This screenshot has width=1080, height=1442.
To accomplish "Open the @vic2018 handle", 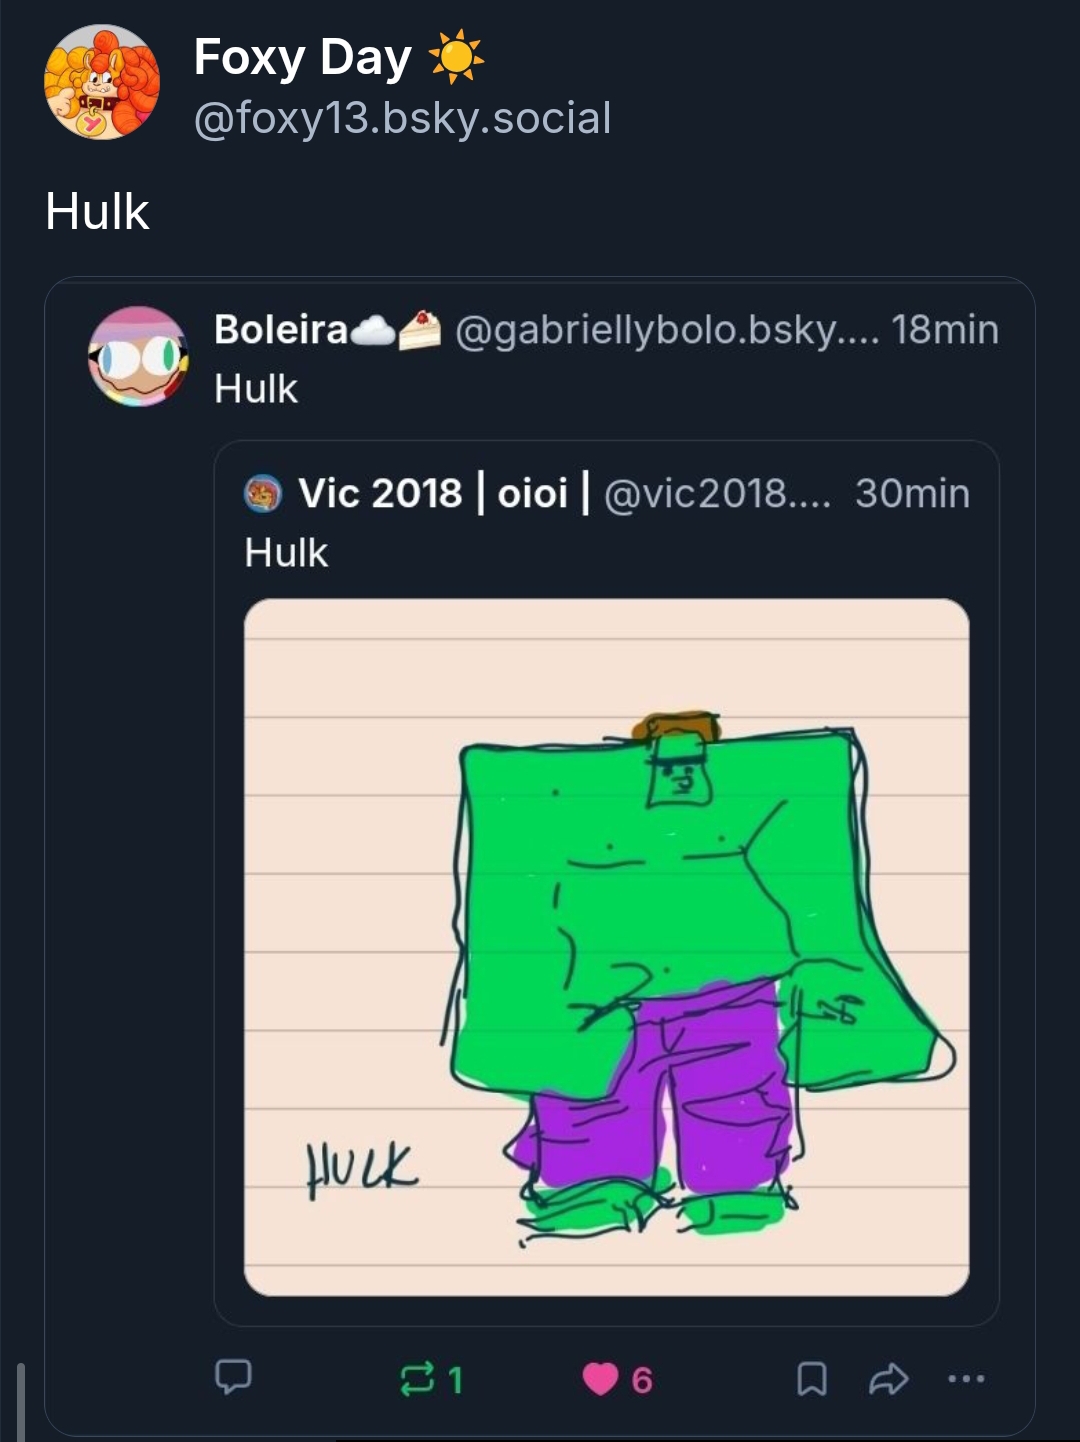I will (x=716, y=493).
